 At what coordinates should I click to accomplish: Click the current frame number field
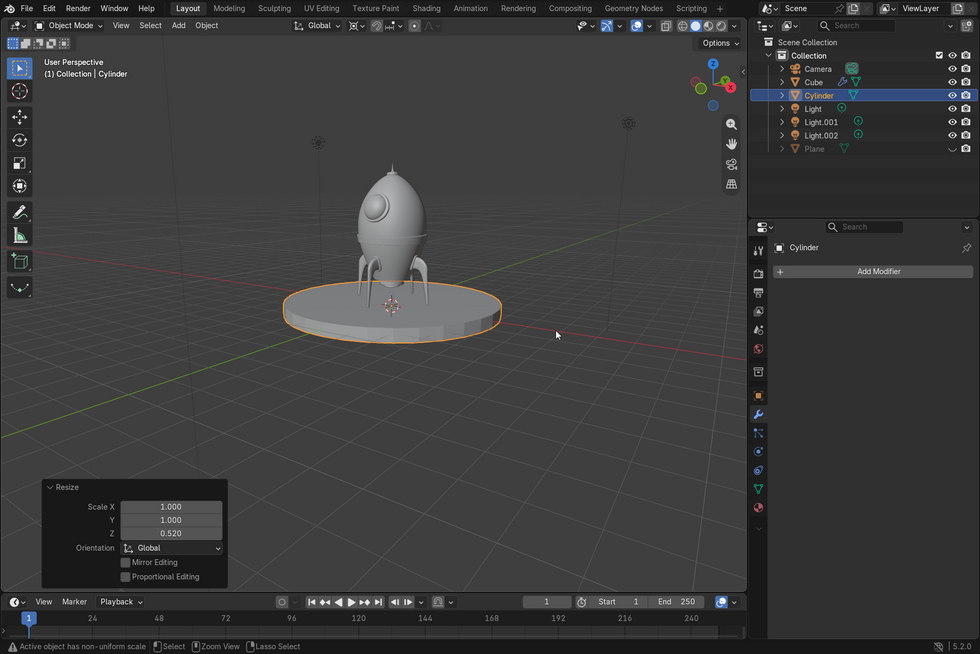[547, 602]
